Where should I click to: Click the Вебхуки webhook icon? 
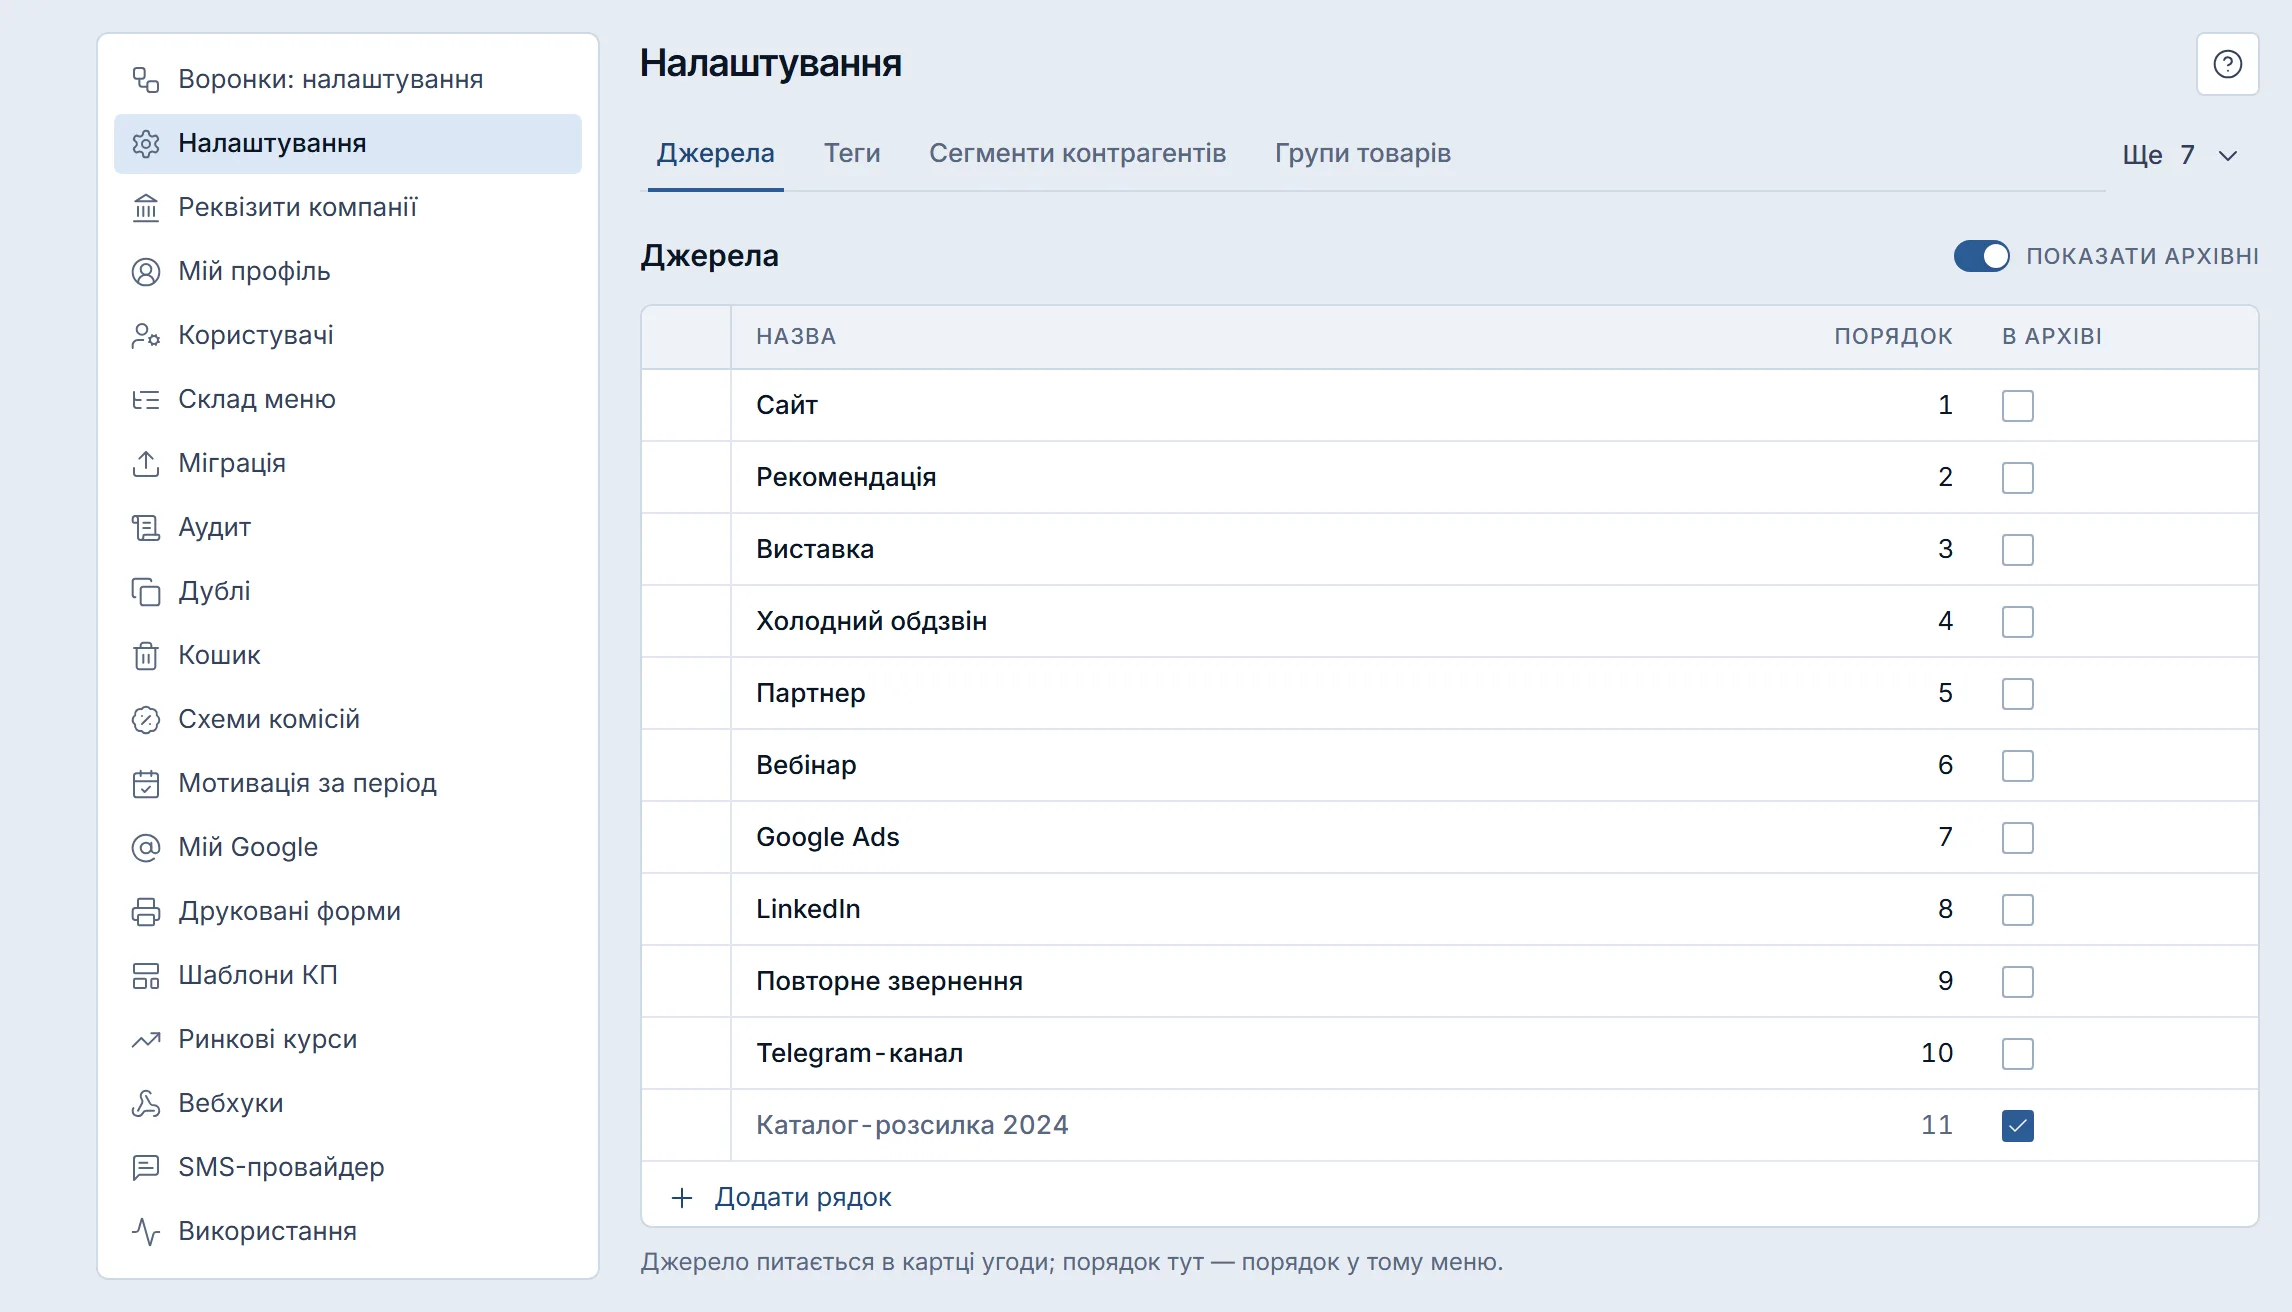click(x=146, y=1103)
